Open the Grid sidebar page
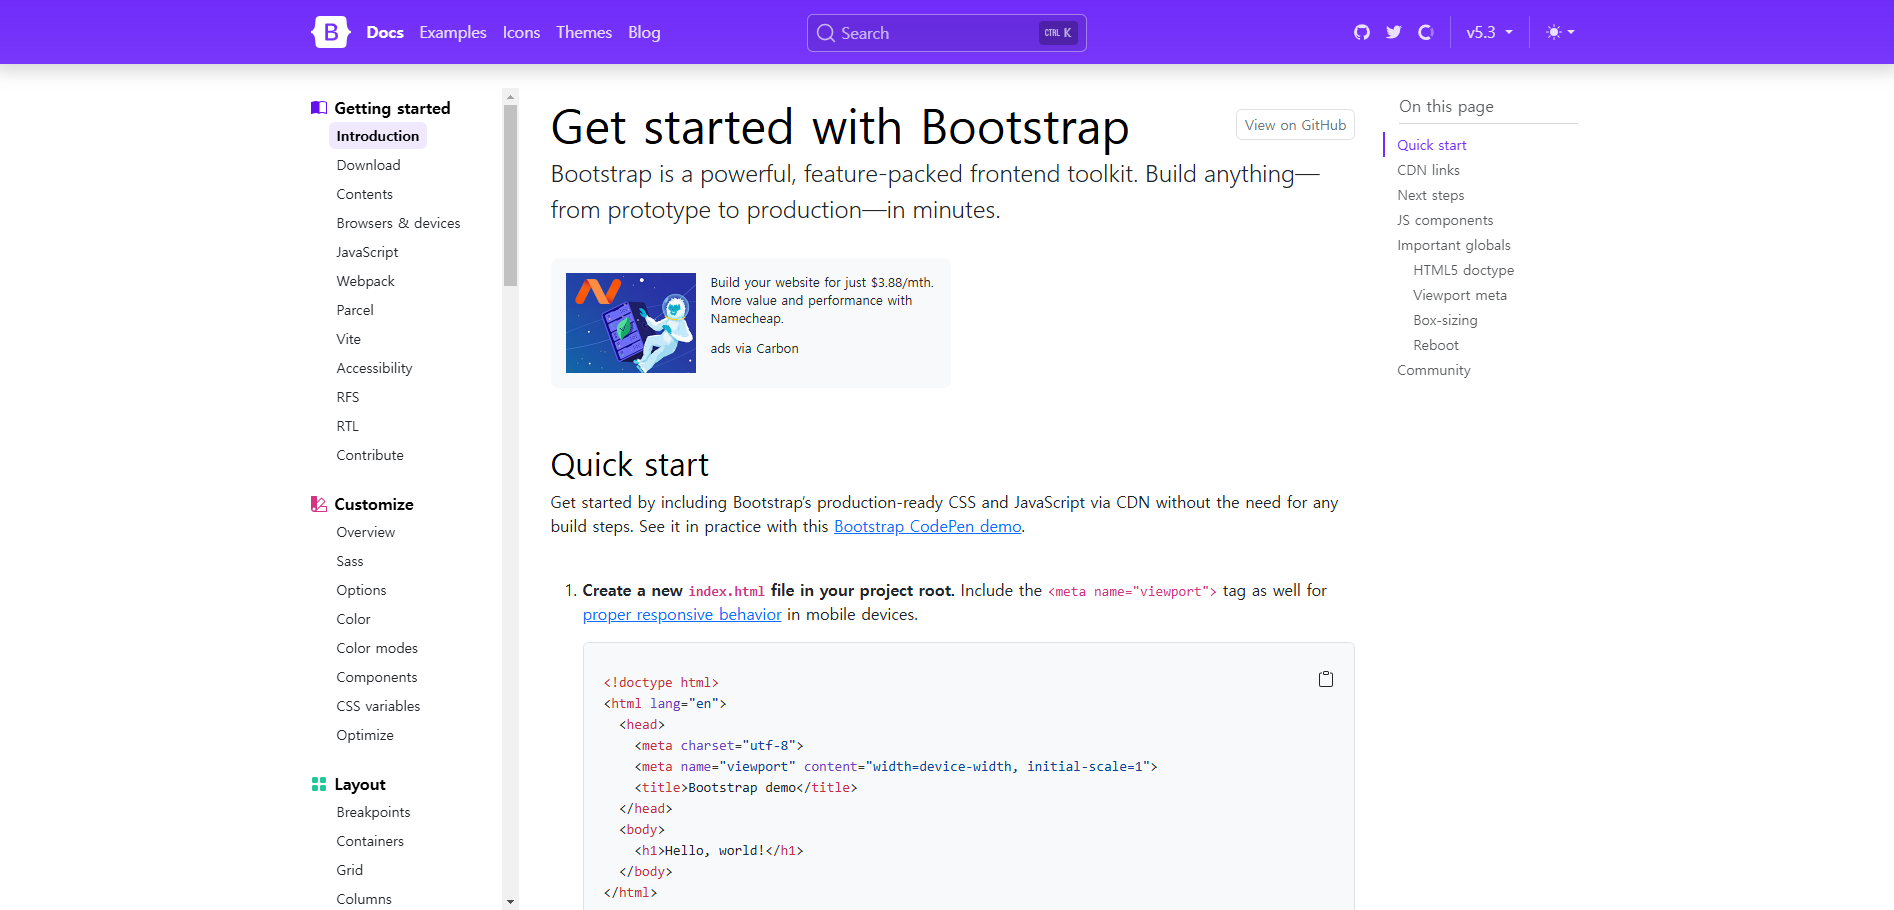 pos(350,870)
